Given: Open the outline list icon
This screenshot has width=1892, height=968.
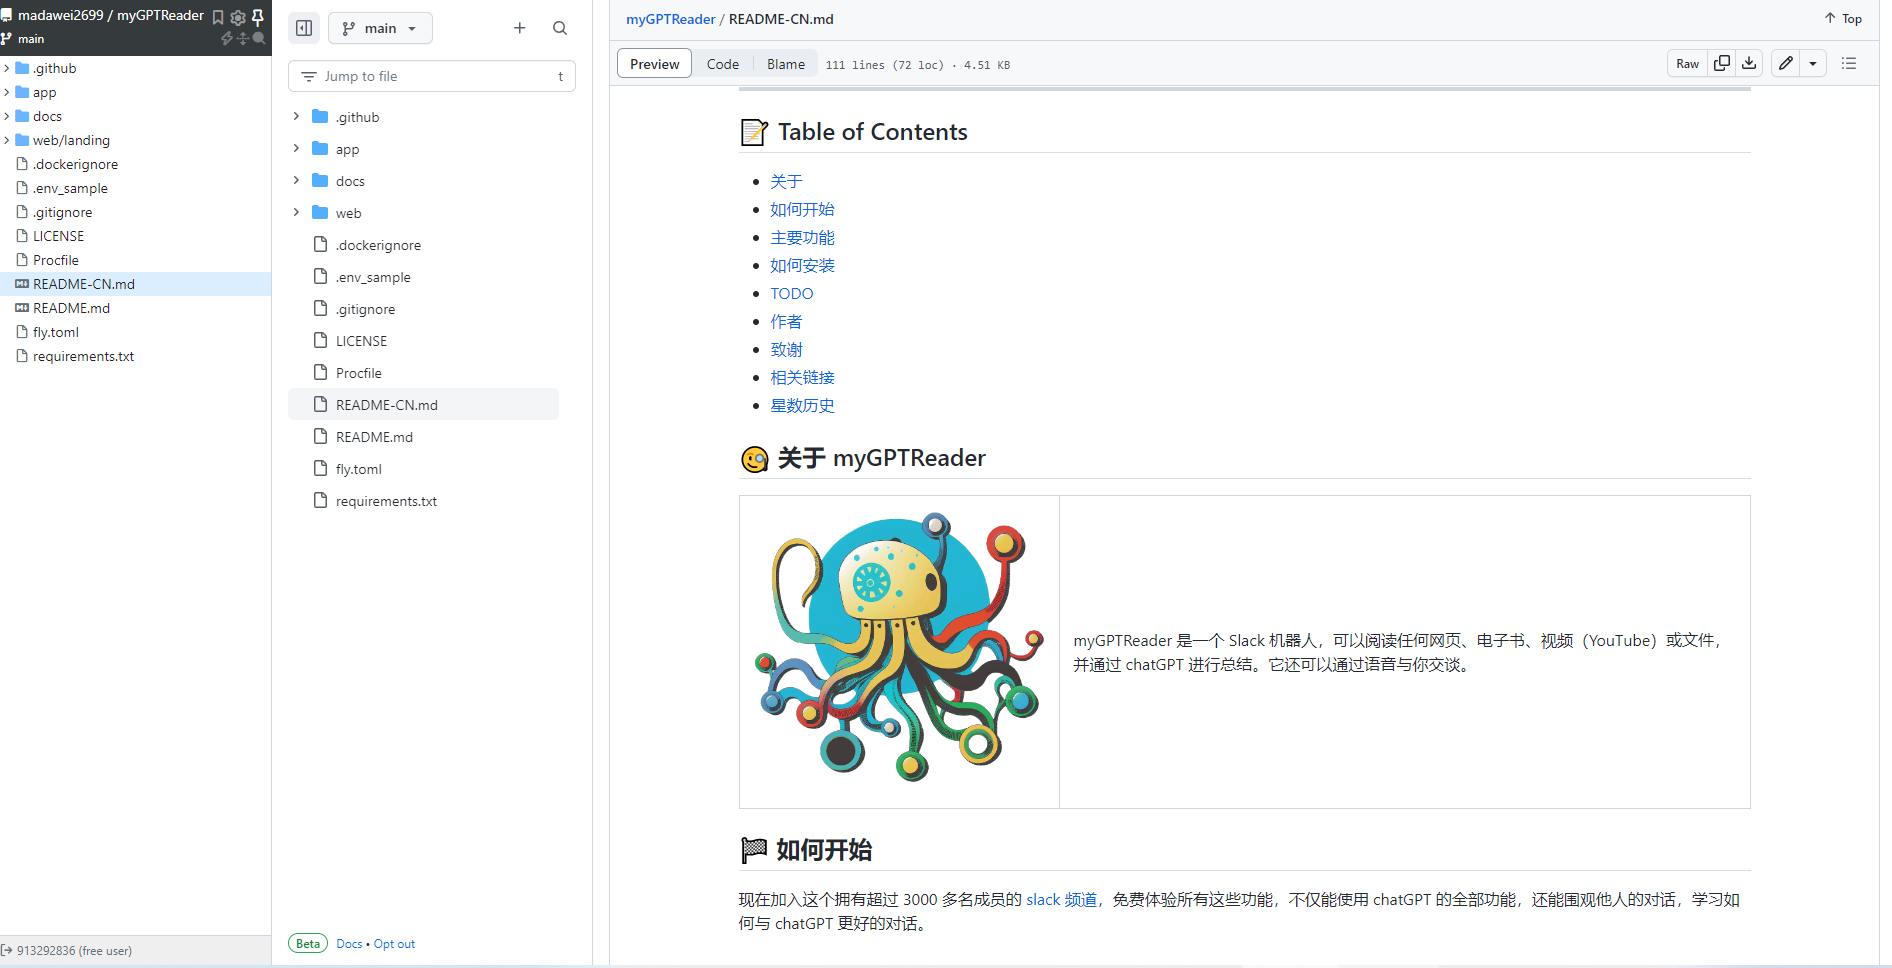Looking at the screenshot, I should tap(1849, 63).
